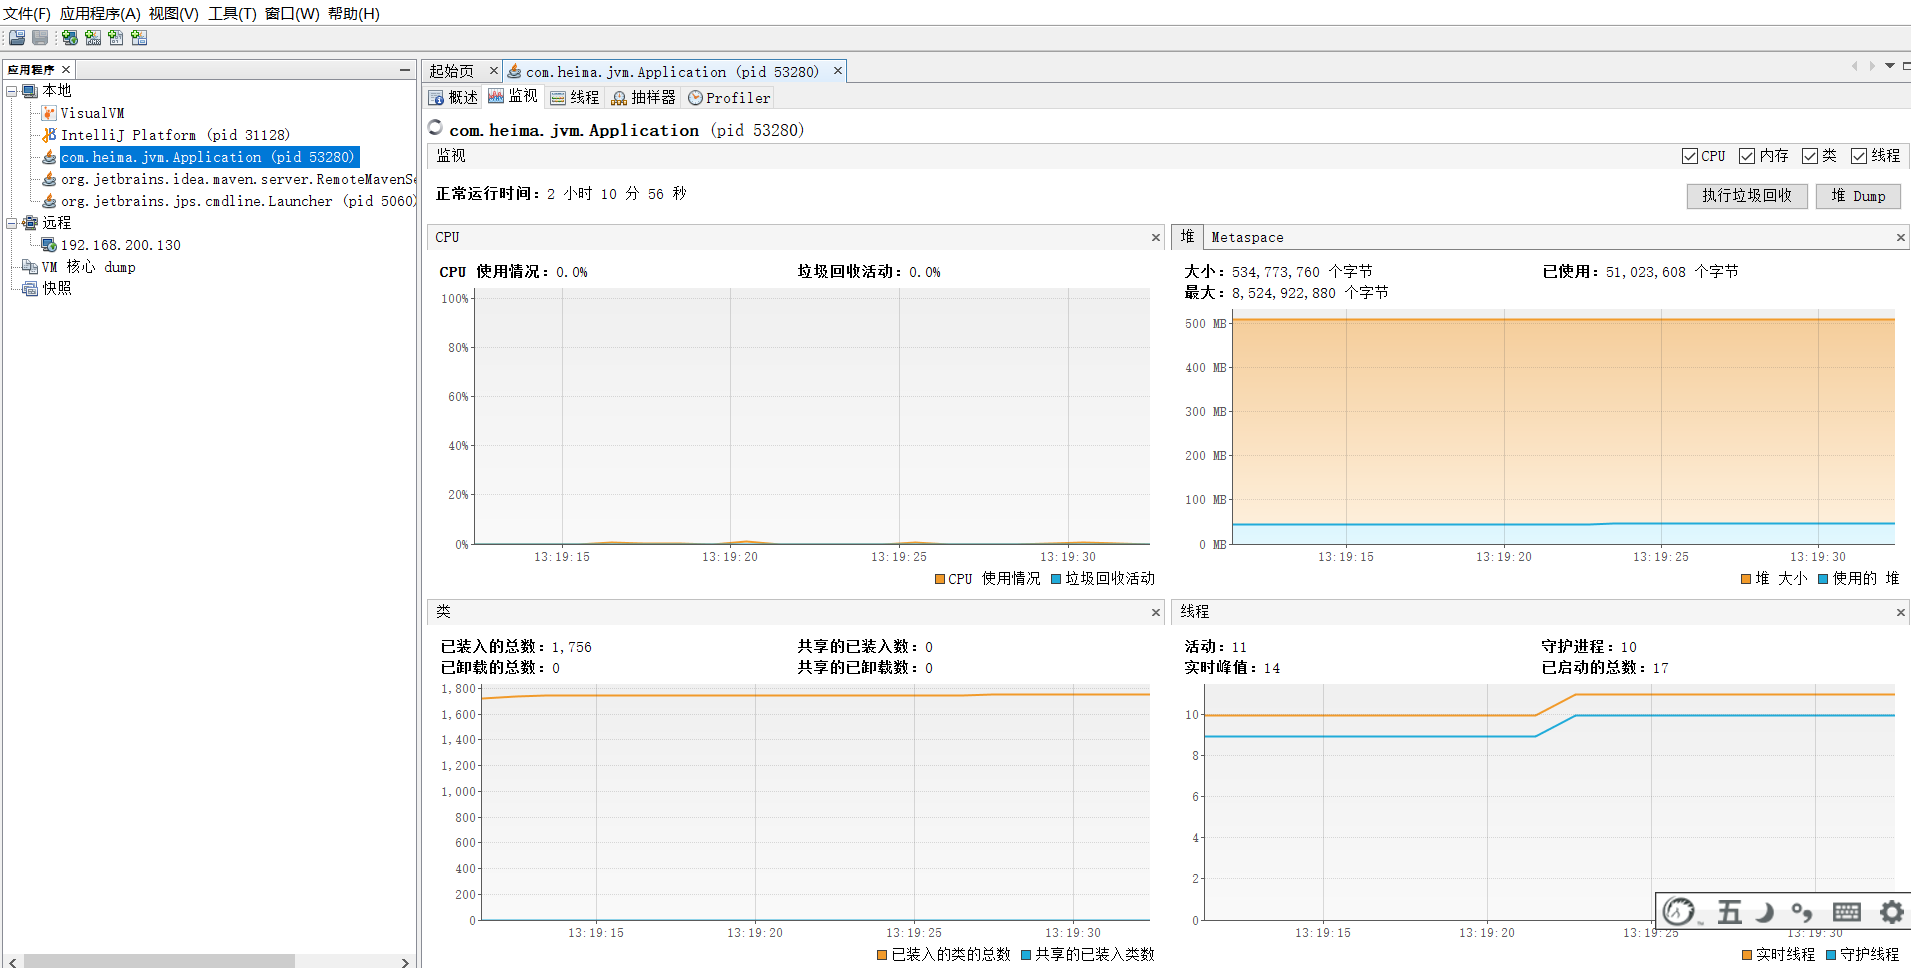Viewport: 1911px width, 968px height.
Task: Click the load snapshot toolbar icon
Action: (x=16, y=38)
